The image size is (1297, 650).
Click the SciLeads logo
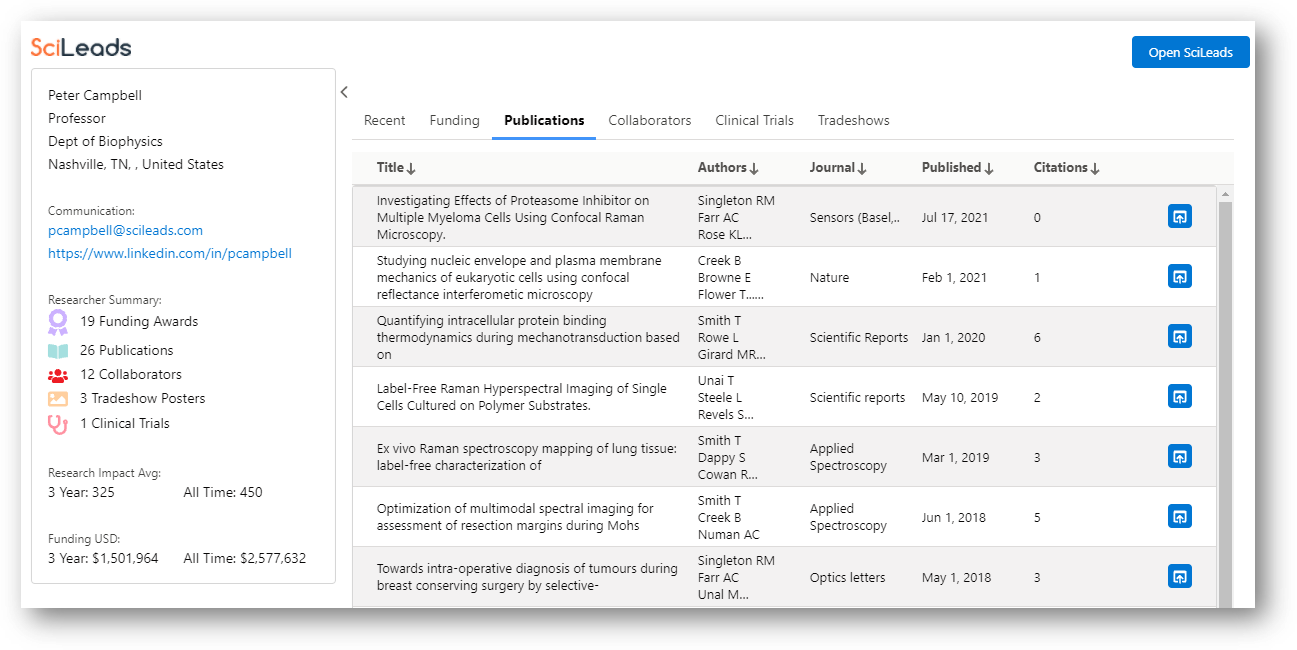(81, 48)
